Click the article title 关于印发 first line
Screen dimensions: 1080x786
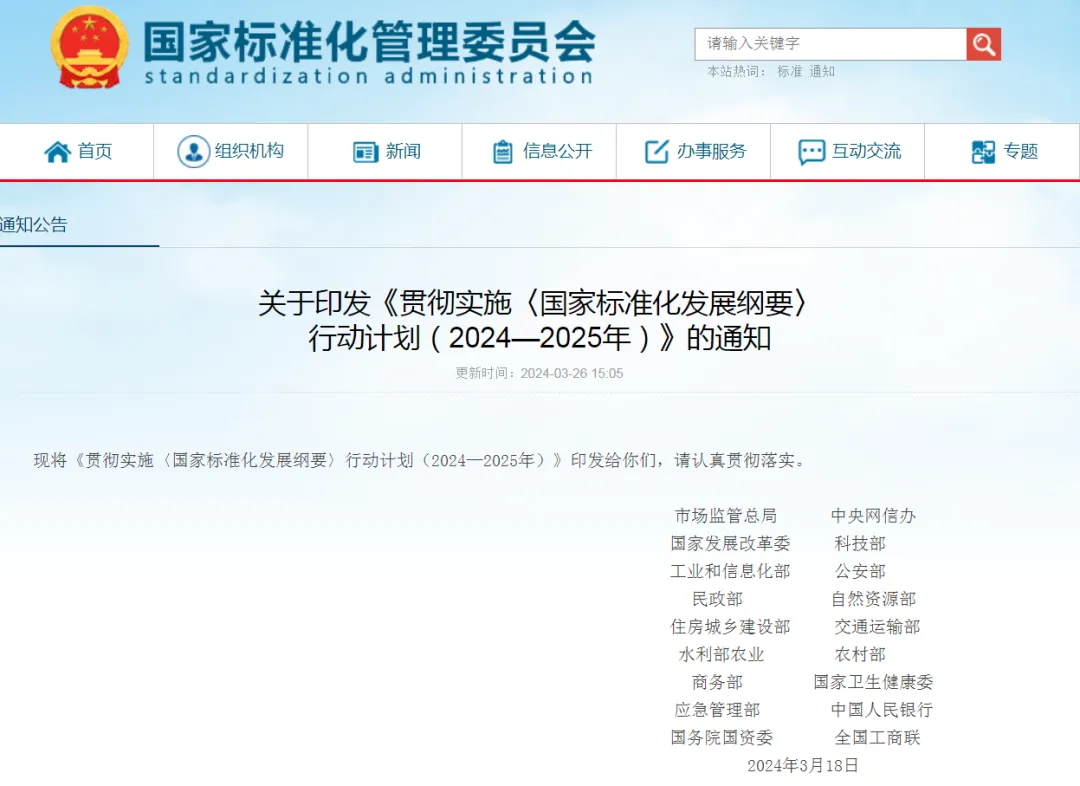click(x=532, y=303)
